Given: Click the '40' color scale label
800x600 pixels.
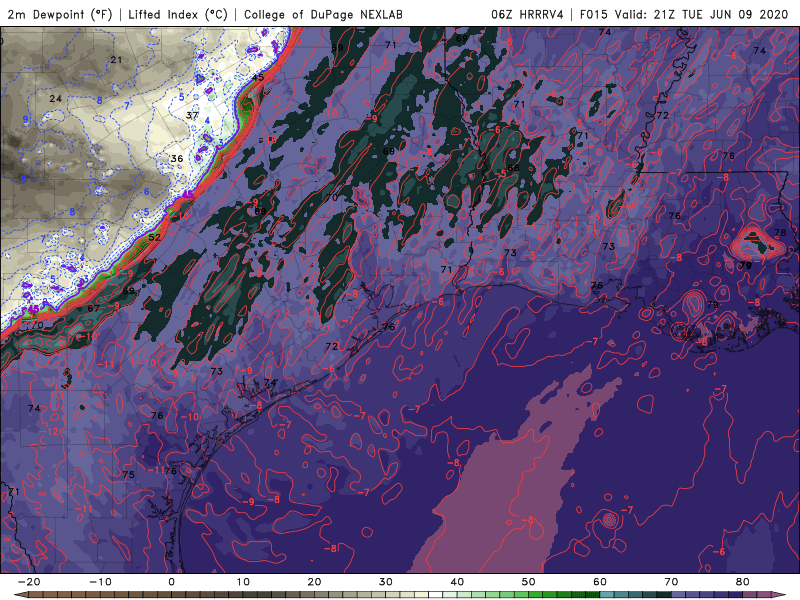Looking at the screenshot, I should coord(457,582).
